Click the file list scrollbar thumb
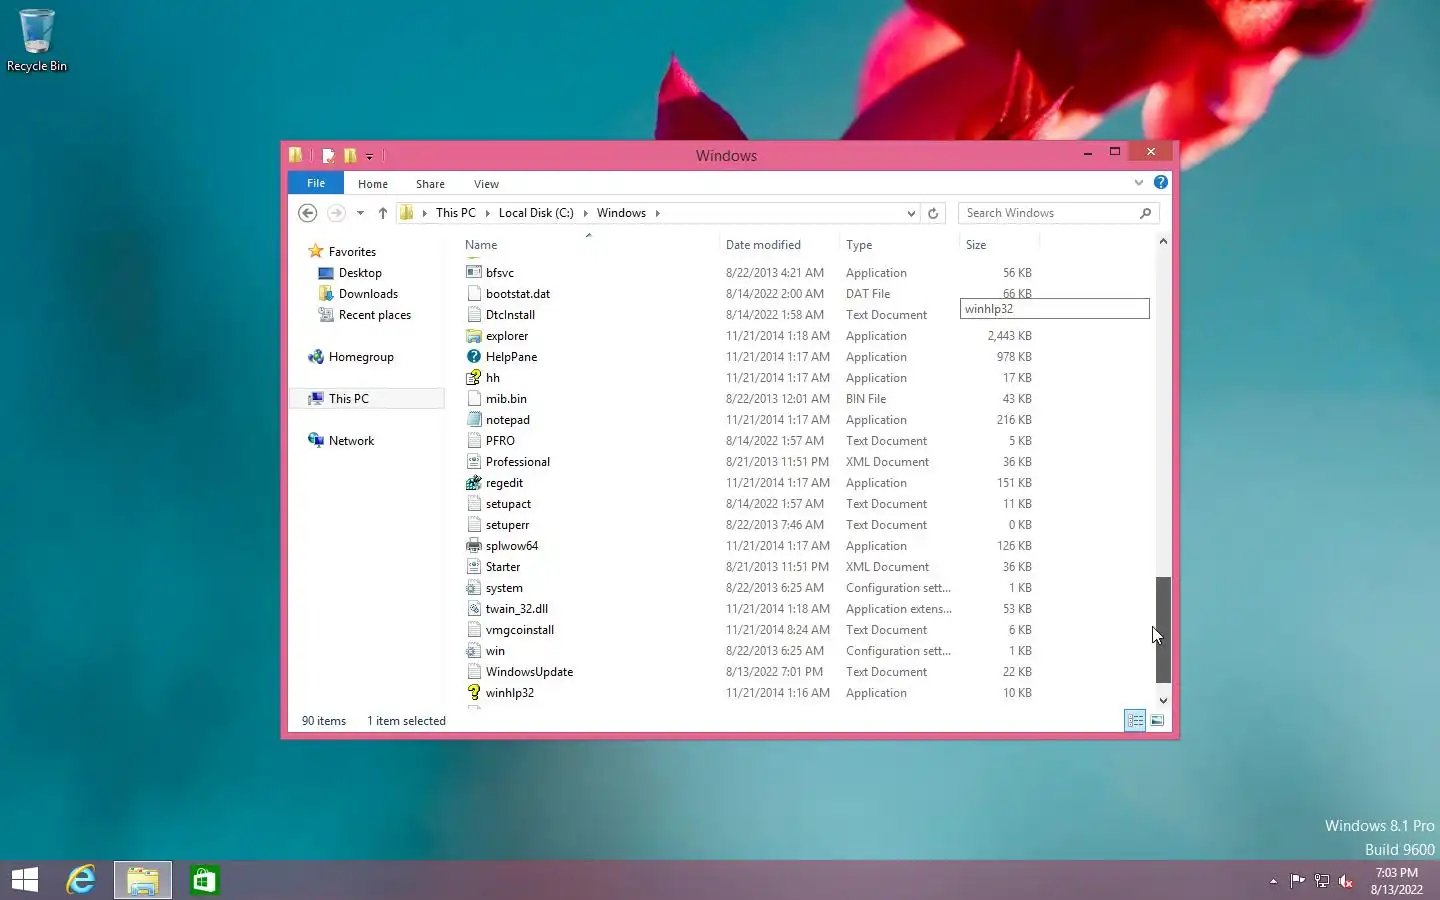 [x=1163, y=630]
